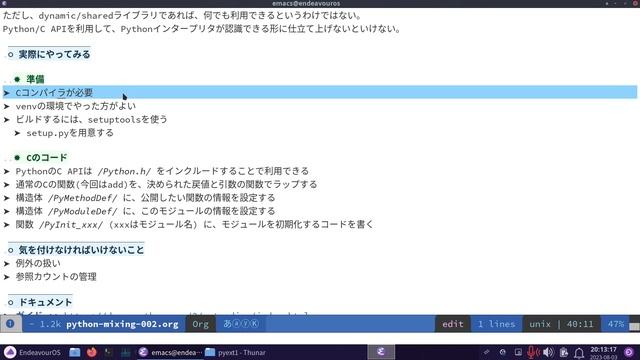640x360 pixels.
Task: Click the 参照カウントの管理 list item
Action: 56,277
